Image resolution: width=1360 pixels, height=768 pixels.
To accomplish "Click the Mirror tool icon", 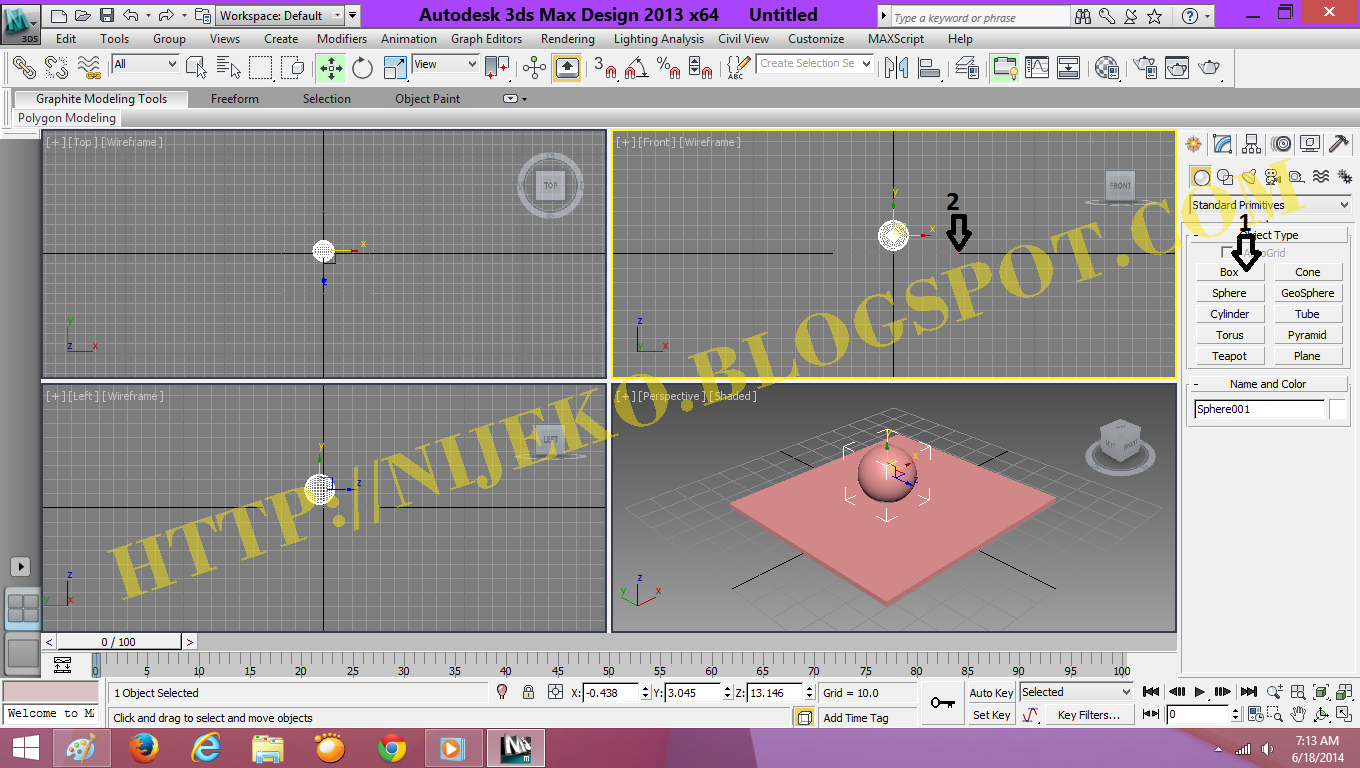I will (x=897, y=67).
